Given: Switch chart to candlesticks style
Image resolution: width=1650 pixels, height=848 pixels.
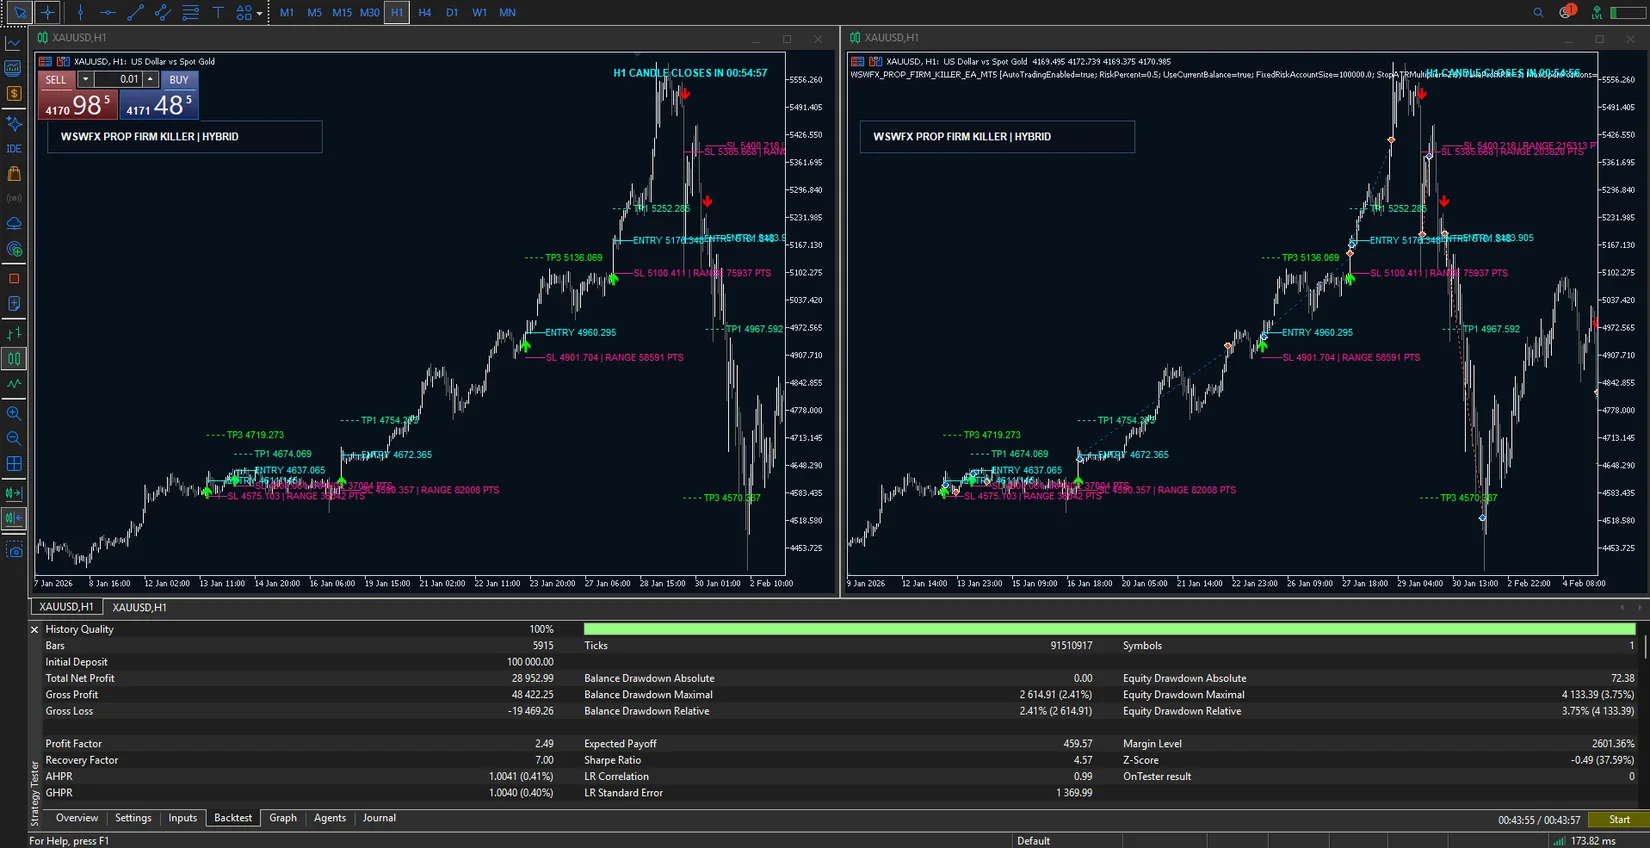Looking at the screenshot, I should tap(14, 359).
